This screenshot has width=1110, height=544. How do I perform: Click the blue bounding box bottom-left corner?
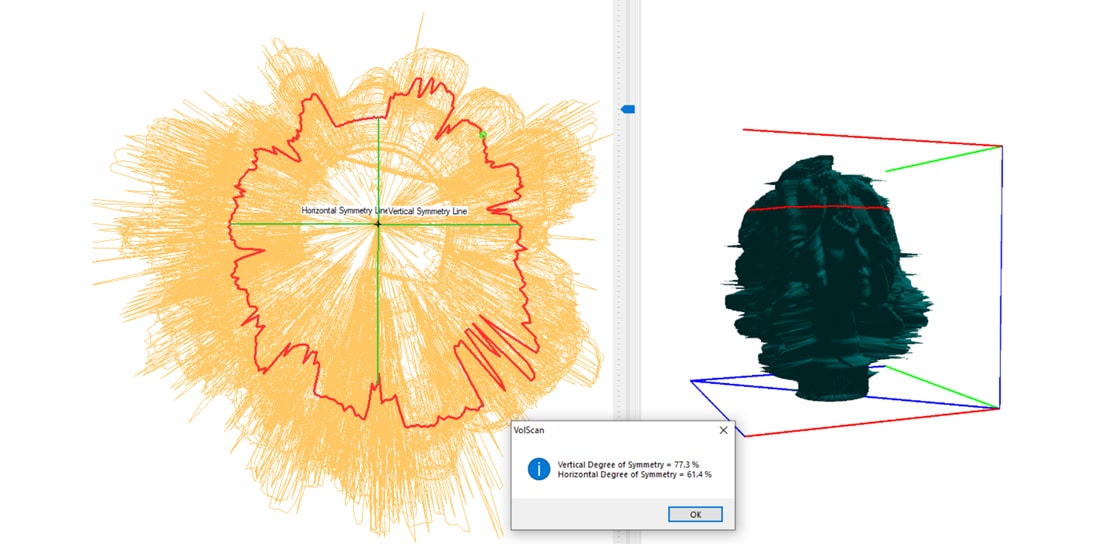pyautogui.click(x=692, y=381)
